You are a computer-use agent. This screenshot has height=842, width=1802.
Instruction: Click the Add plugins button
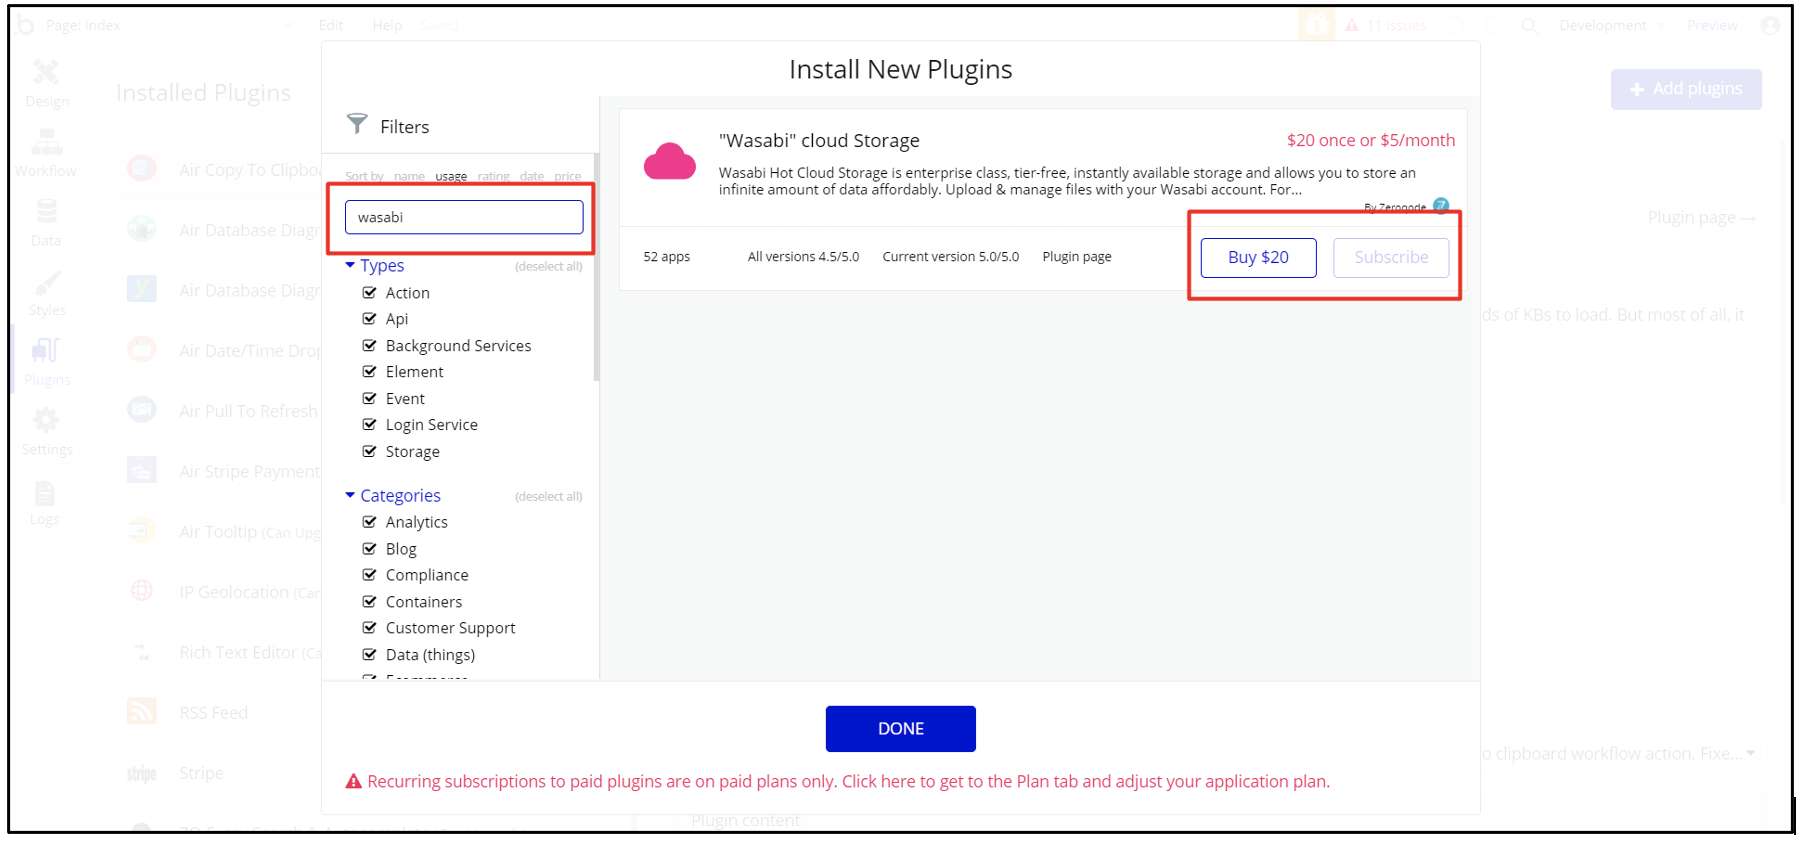tap(1686, 89)
